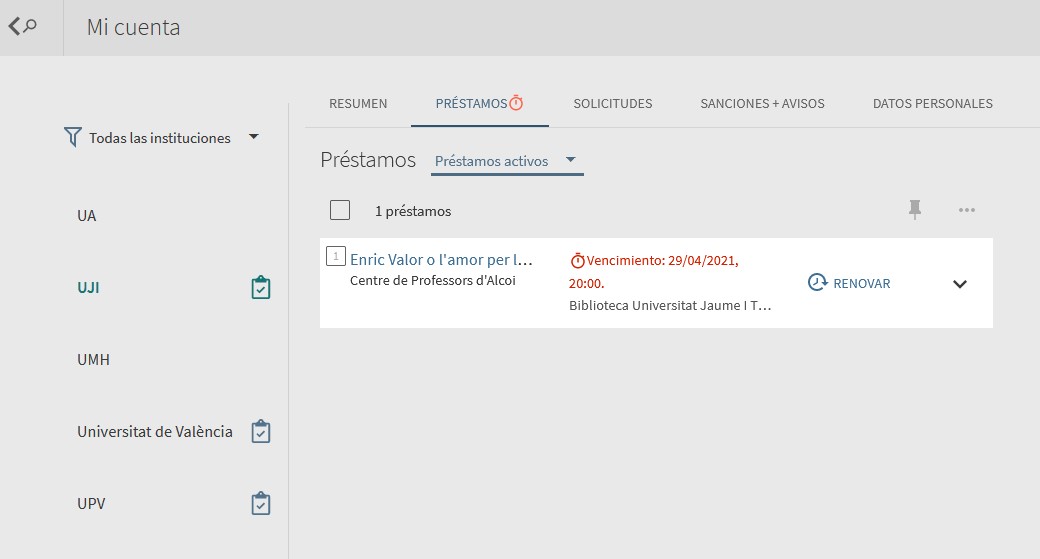1040x559 pixels.
Task: Expand loan details chevron
Action: (x=960, y=284)
